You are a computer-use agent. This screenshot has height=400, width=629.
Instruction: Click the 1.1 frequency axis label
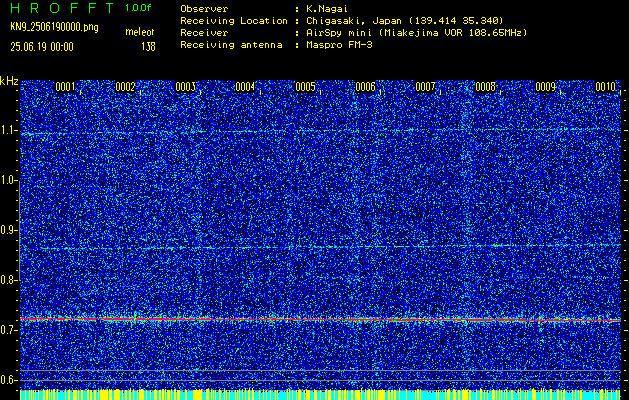coord(9,130)
